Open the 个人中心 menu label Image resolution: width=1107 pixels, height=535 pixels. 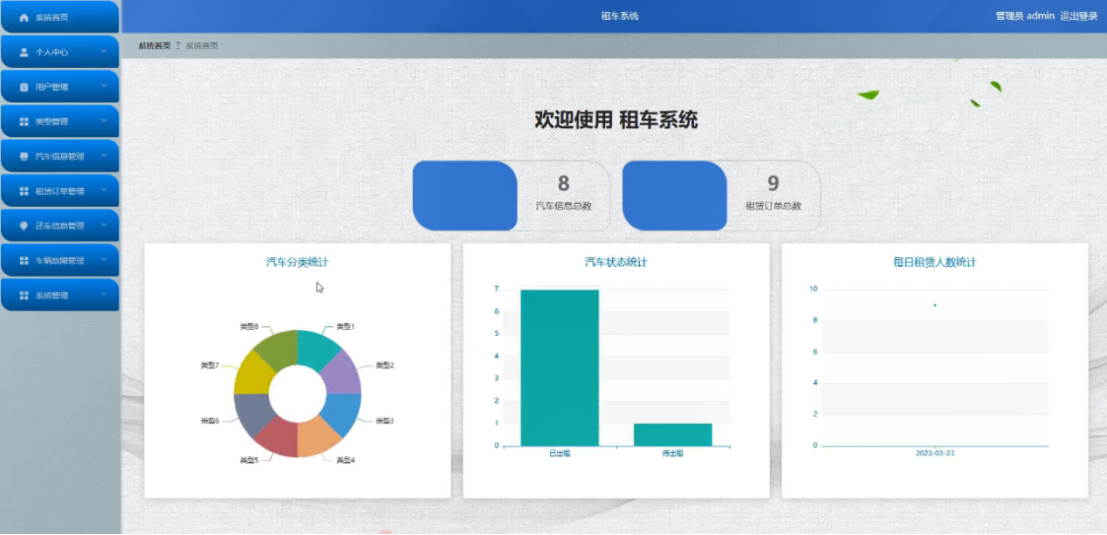click(x=52, y=52)
